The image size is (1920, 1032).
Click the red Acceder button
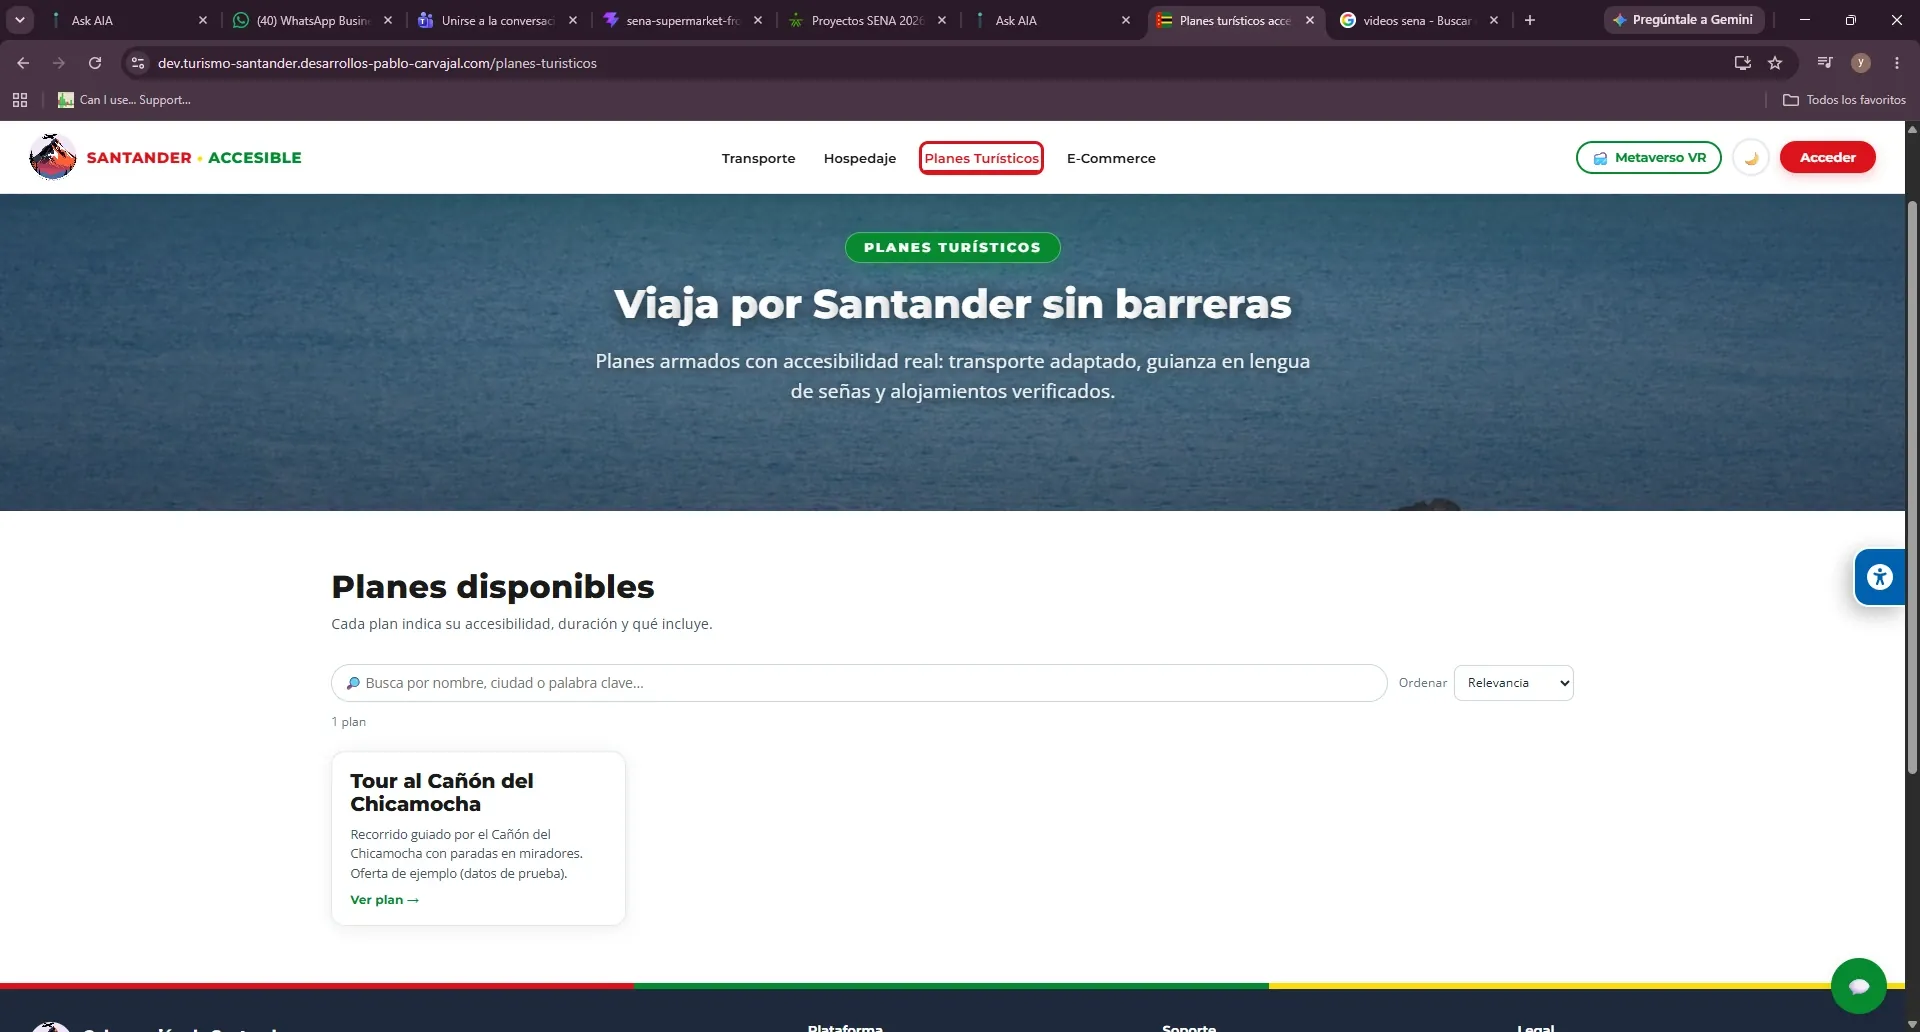(x=1827, y=157)
